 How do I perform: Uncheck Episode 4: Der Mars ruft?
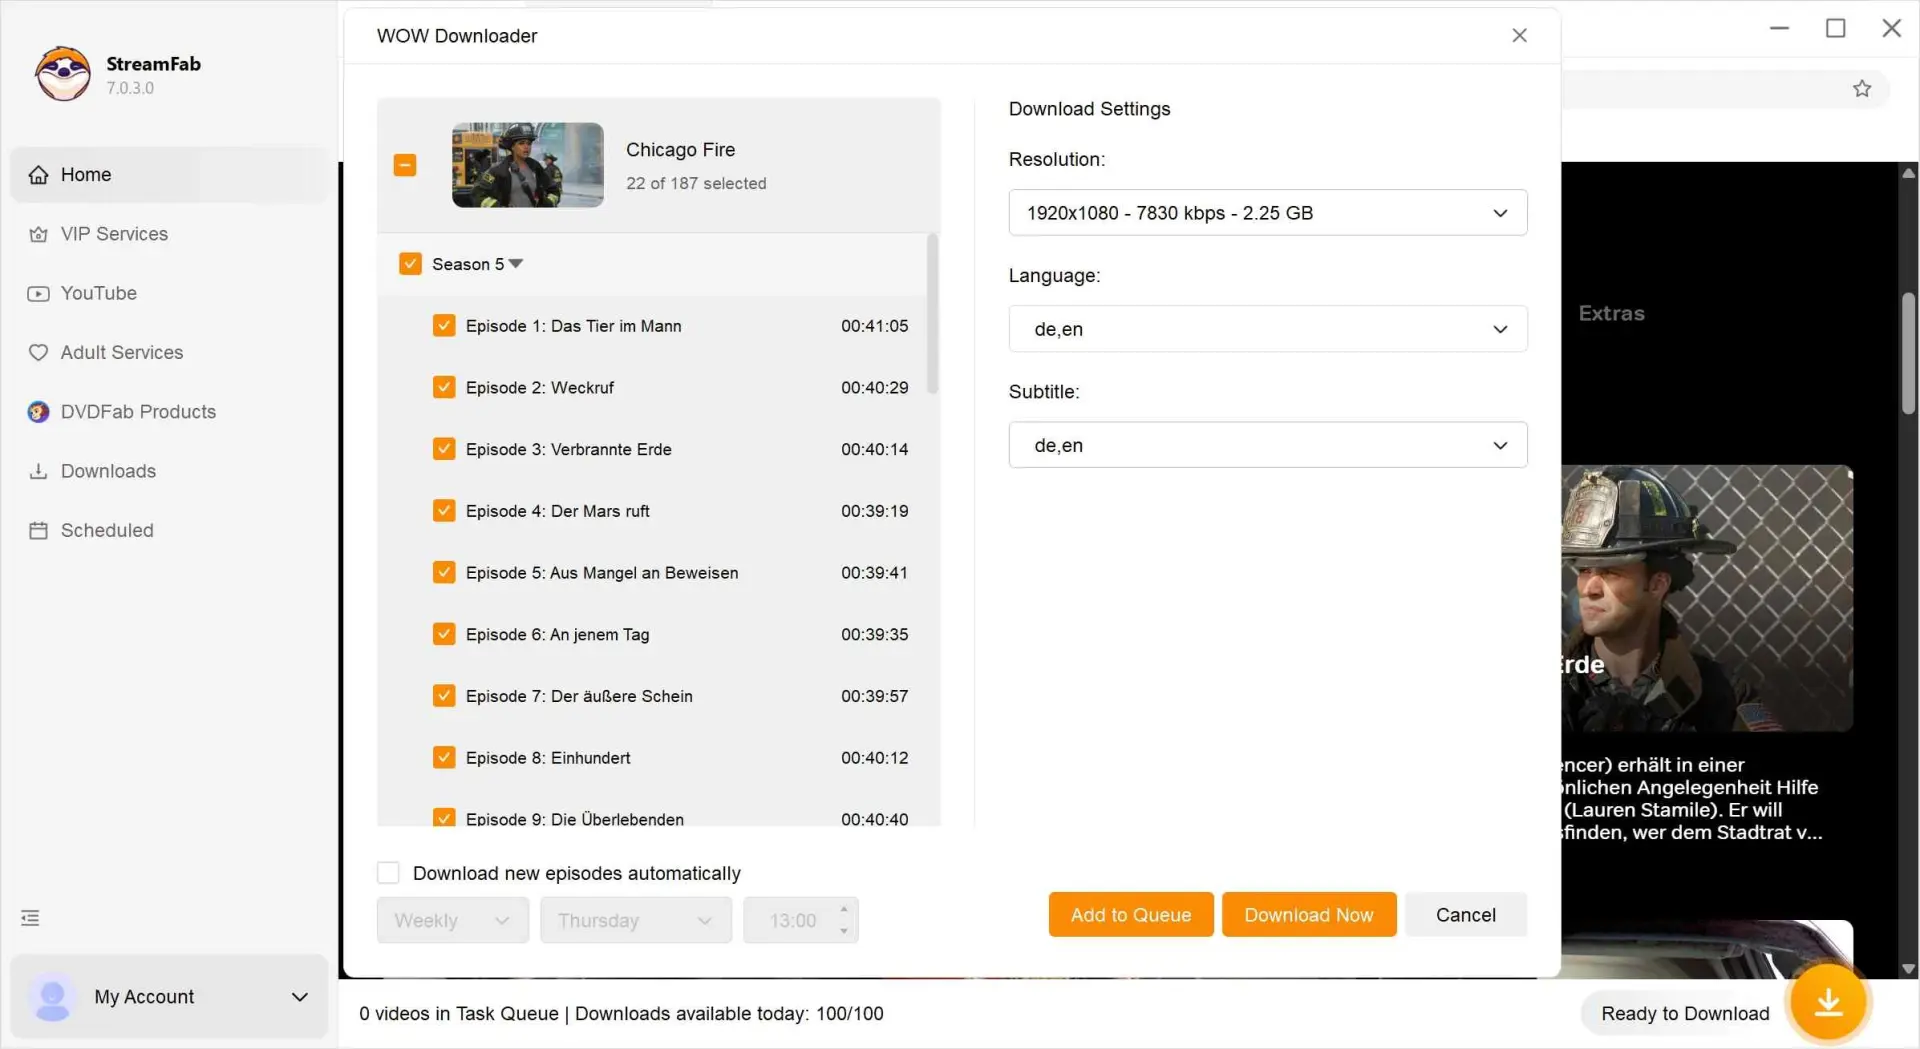click(x=444, y=511)
